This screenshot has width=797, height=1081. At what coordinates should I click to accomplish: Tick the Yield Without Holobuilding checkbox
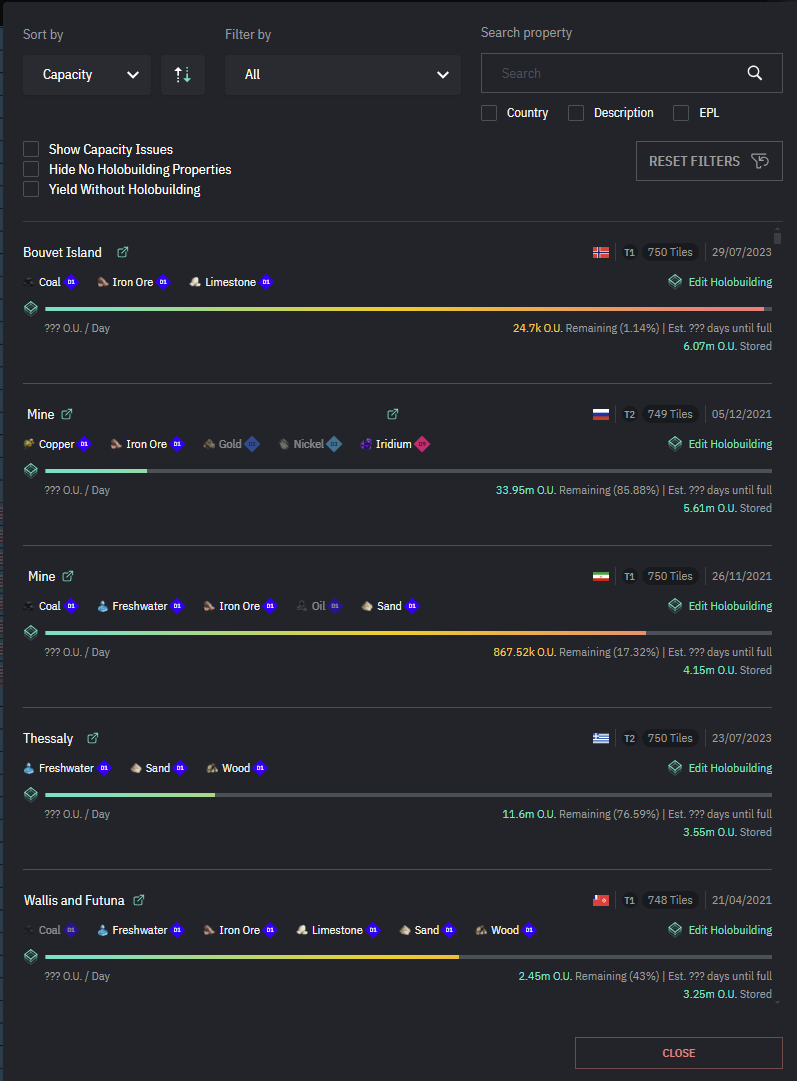click(x=31, y=189)
